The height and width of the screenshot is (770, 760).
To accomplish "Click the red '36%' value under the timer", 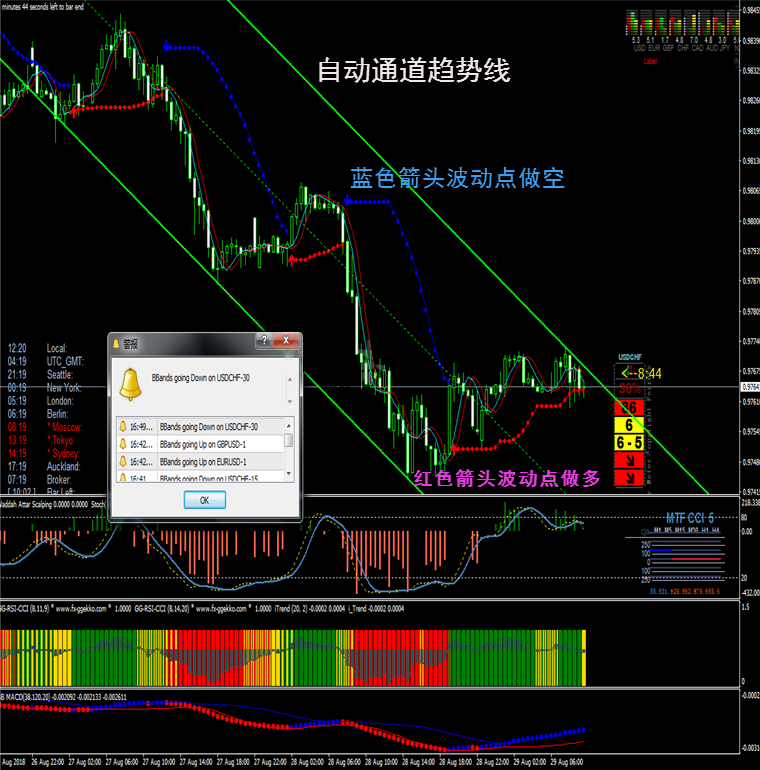I will pyautogui.click(x=629, y=389).
